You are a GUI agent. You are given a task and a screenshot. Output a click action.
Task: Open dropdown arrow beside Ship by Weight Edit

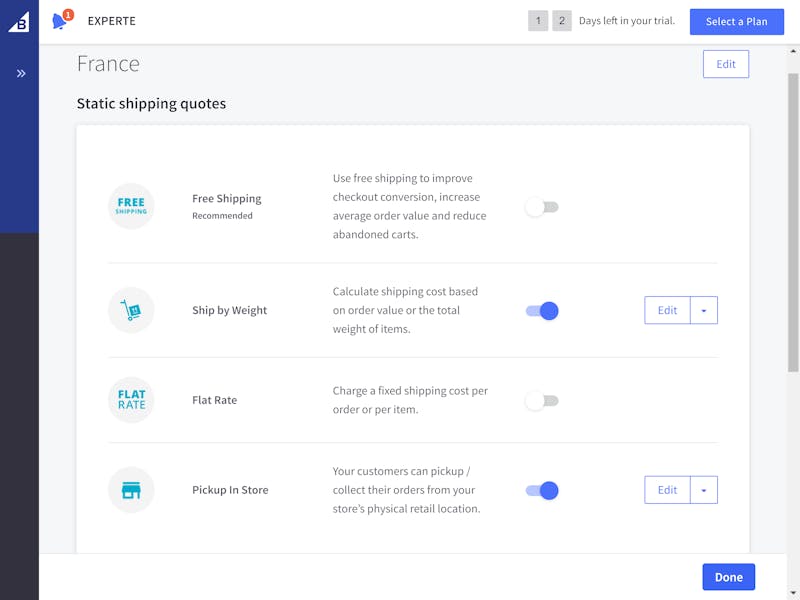click(704, 310)
